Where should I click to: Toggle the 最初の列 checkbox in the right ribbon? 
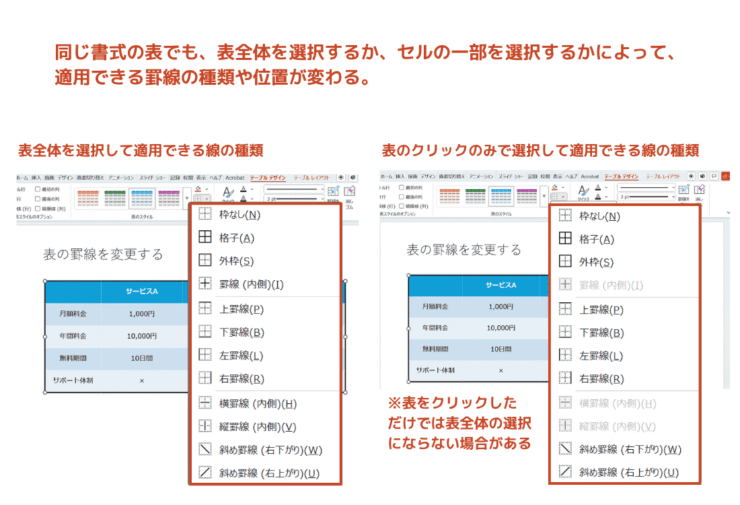[x=401, y=187]
